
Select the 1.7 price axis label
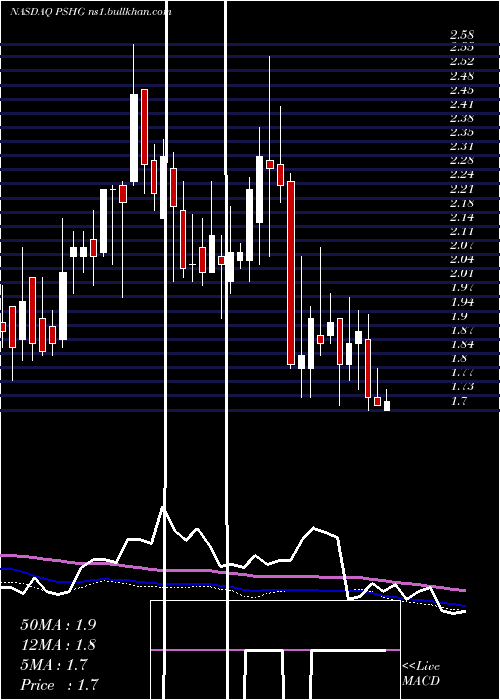pos(458,400)
